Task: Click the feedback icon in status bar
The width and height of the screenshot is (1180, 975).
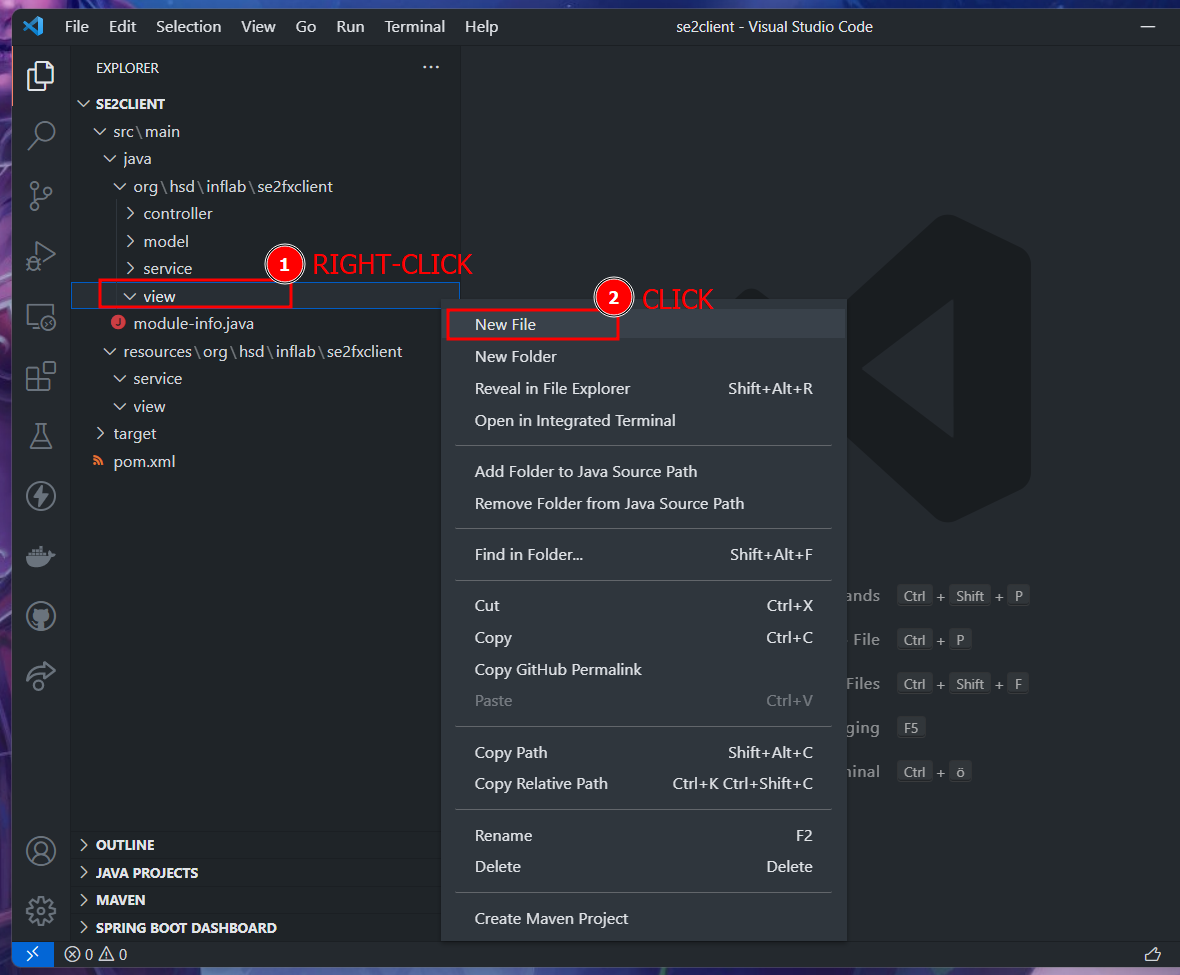Action: (1152, 954)
